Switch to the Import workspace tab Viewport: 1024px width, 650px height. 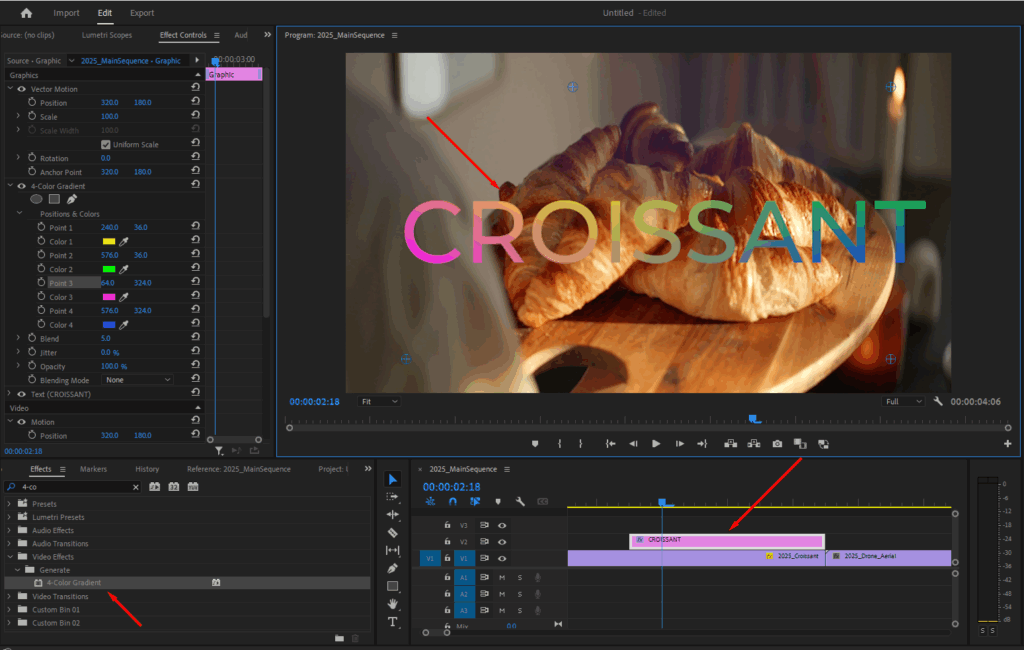[66, 12]
